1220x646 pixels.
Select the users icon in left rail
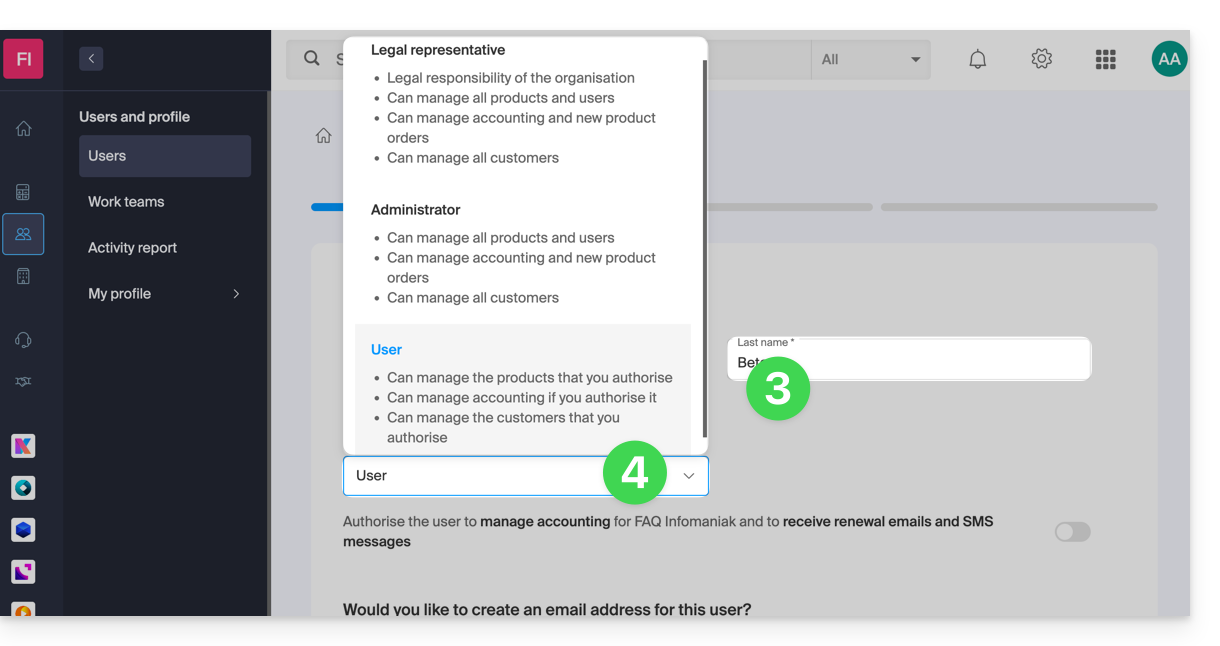pos(23,234)
